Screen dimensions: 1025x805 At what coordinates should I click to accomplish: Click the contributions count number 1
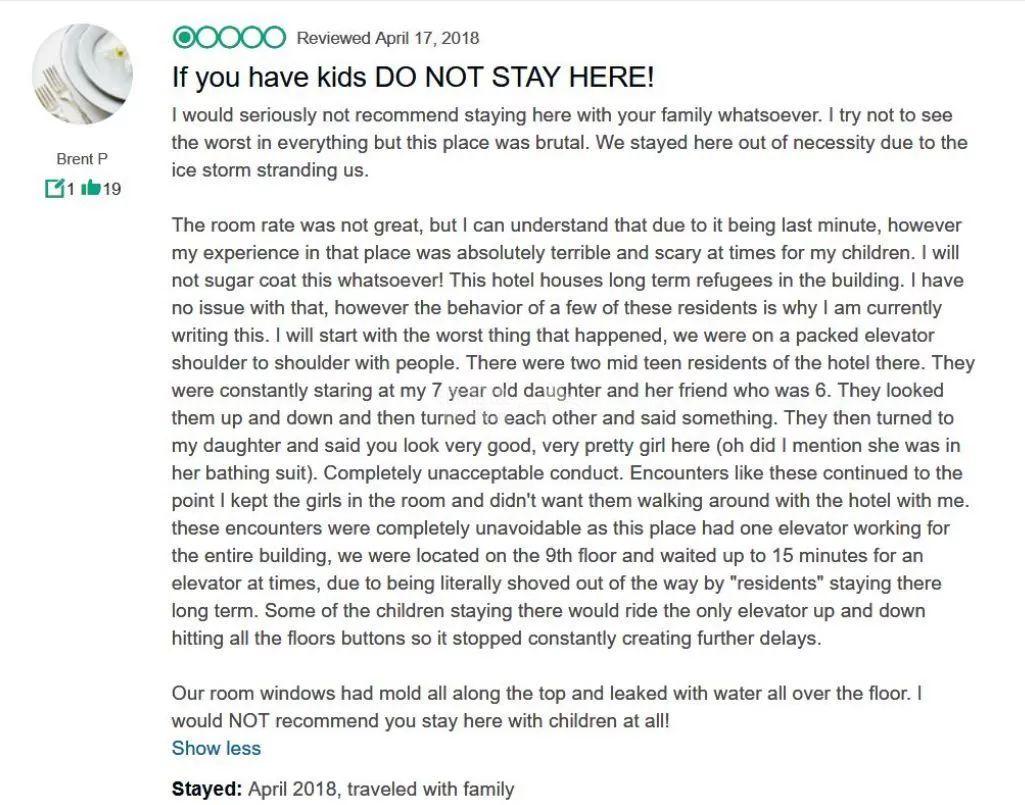click(71, 188)
